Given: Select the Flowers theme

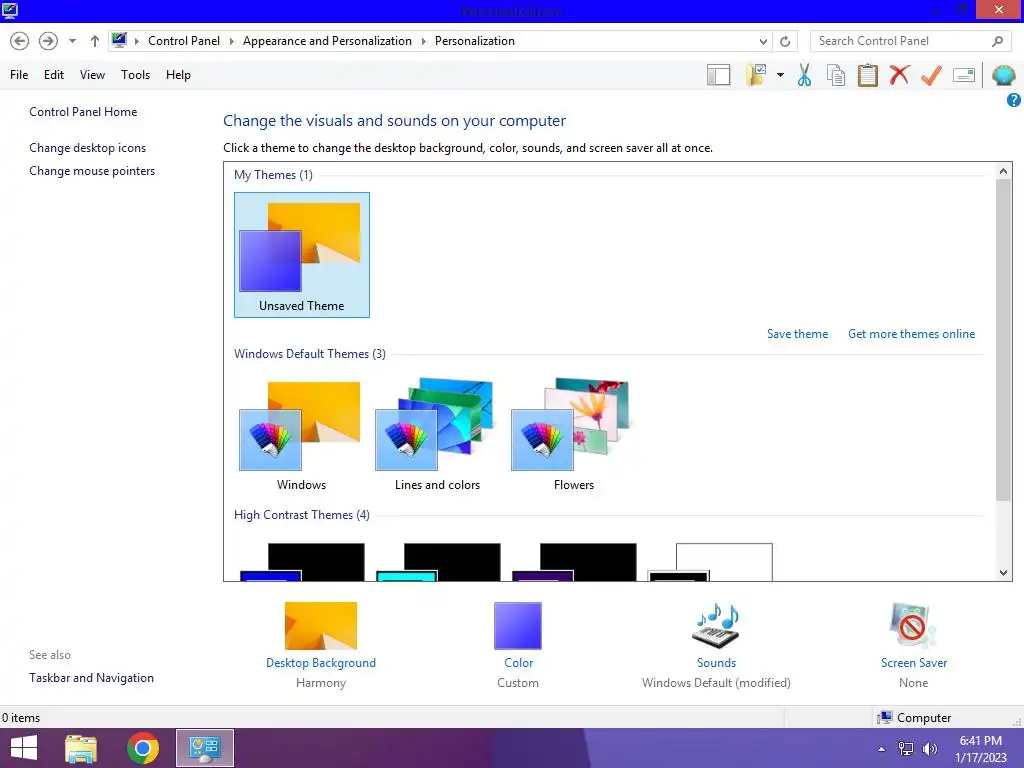Looking at the screenshot, I should coord(573,436).
